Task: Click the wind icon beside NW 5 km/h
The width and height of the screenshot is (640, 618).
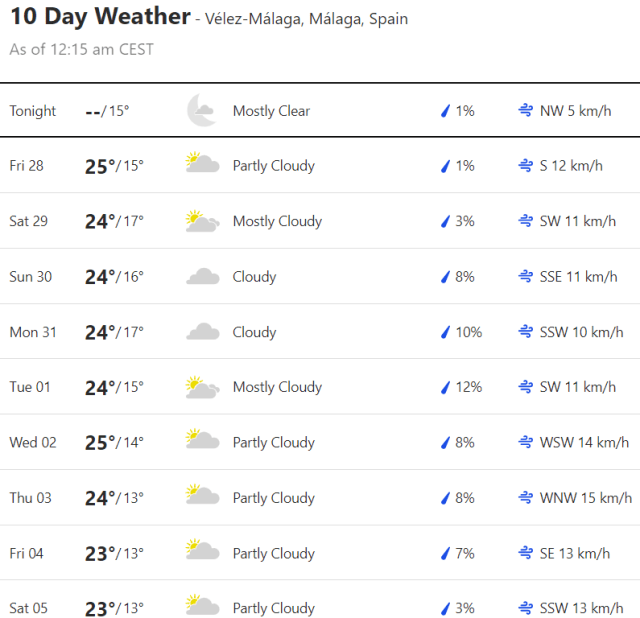Action: pyautogui.click(x=525, y=111)
